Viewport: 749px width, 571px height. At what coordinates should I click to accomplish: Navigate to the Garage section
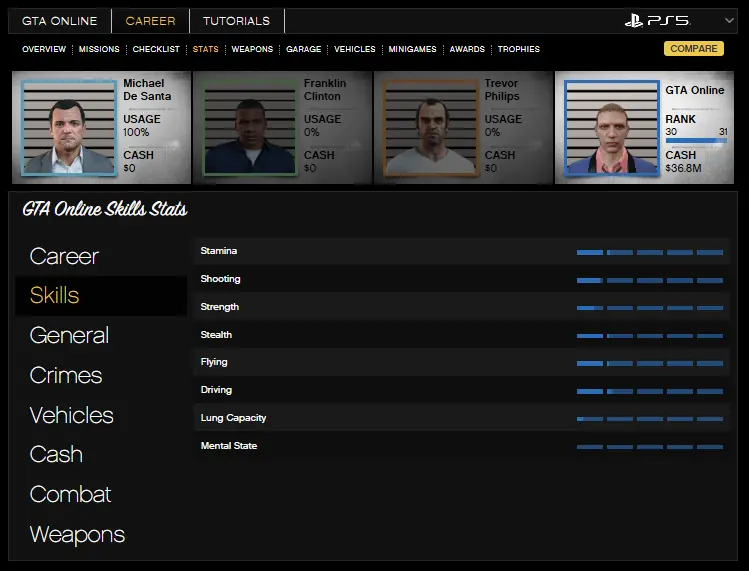(303, 49)
